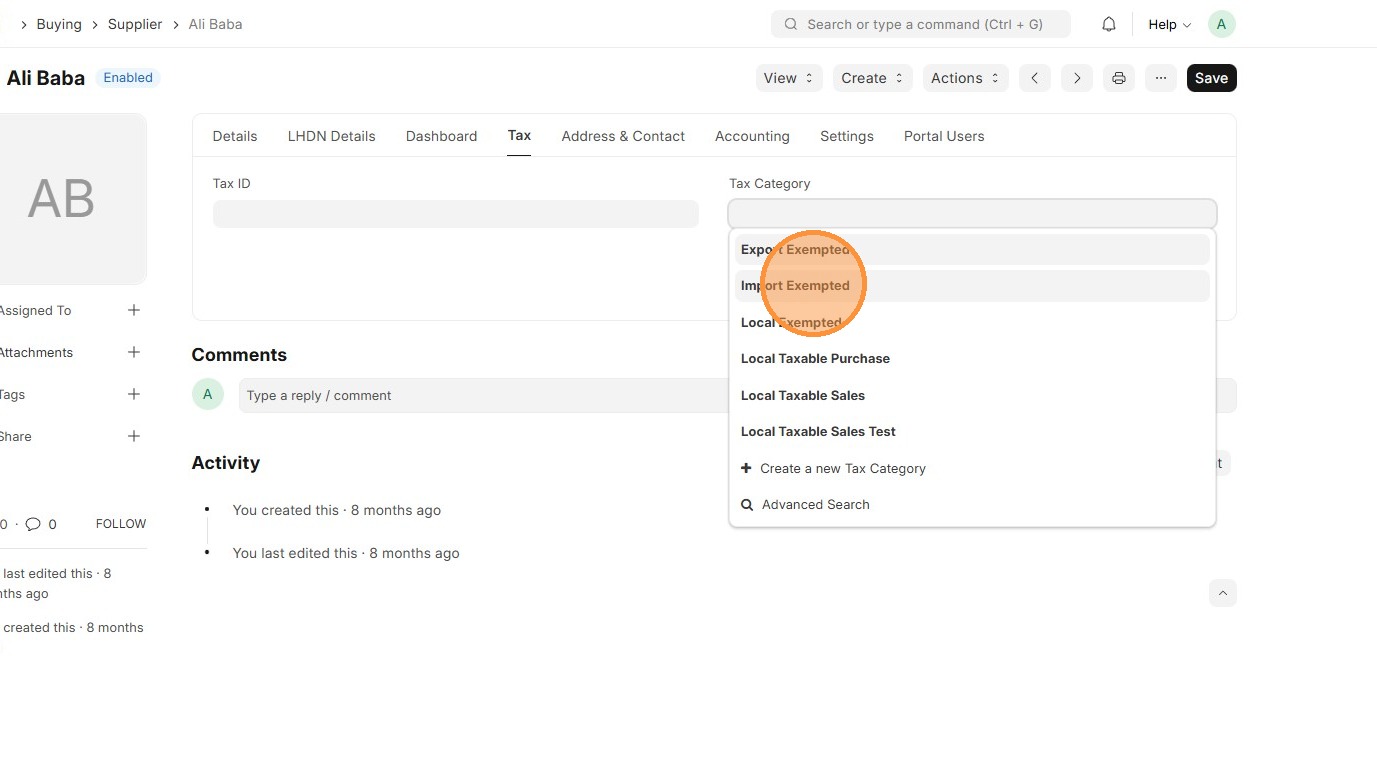
Task: Click the Ali Baba page title
Action: click(x=46, y=78)
